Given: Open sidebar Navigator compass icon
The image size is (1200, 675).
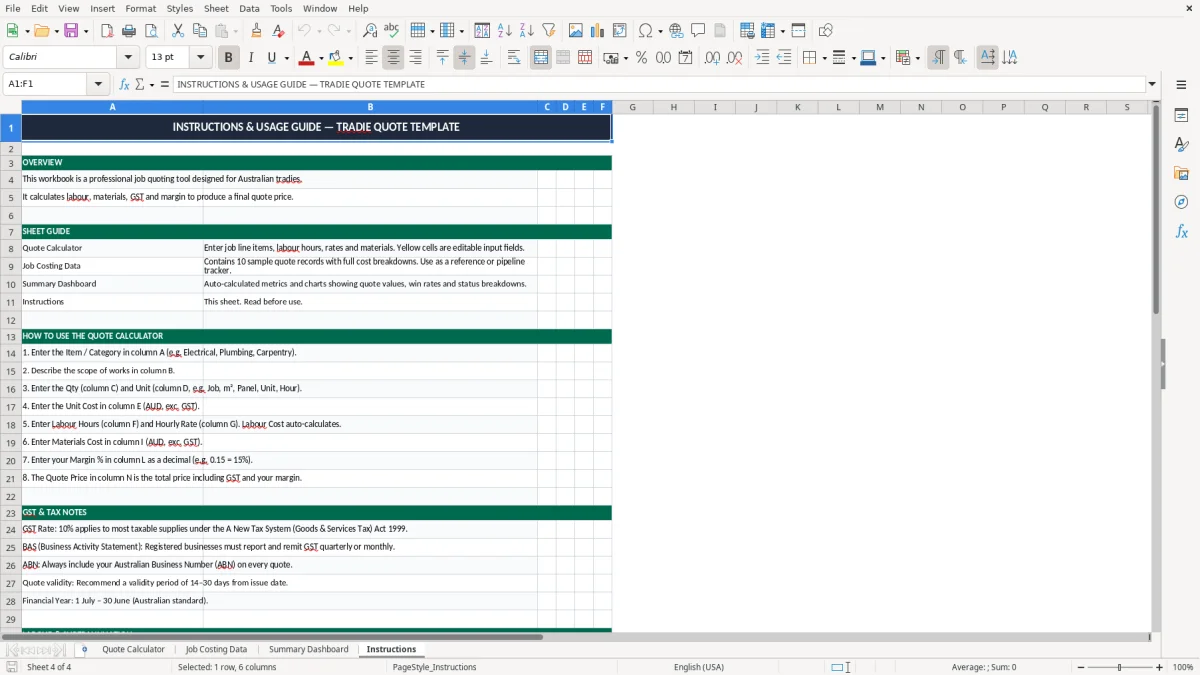Looking at the screenshot, I should pyautogui.click(x=1181, y=202).
